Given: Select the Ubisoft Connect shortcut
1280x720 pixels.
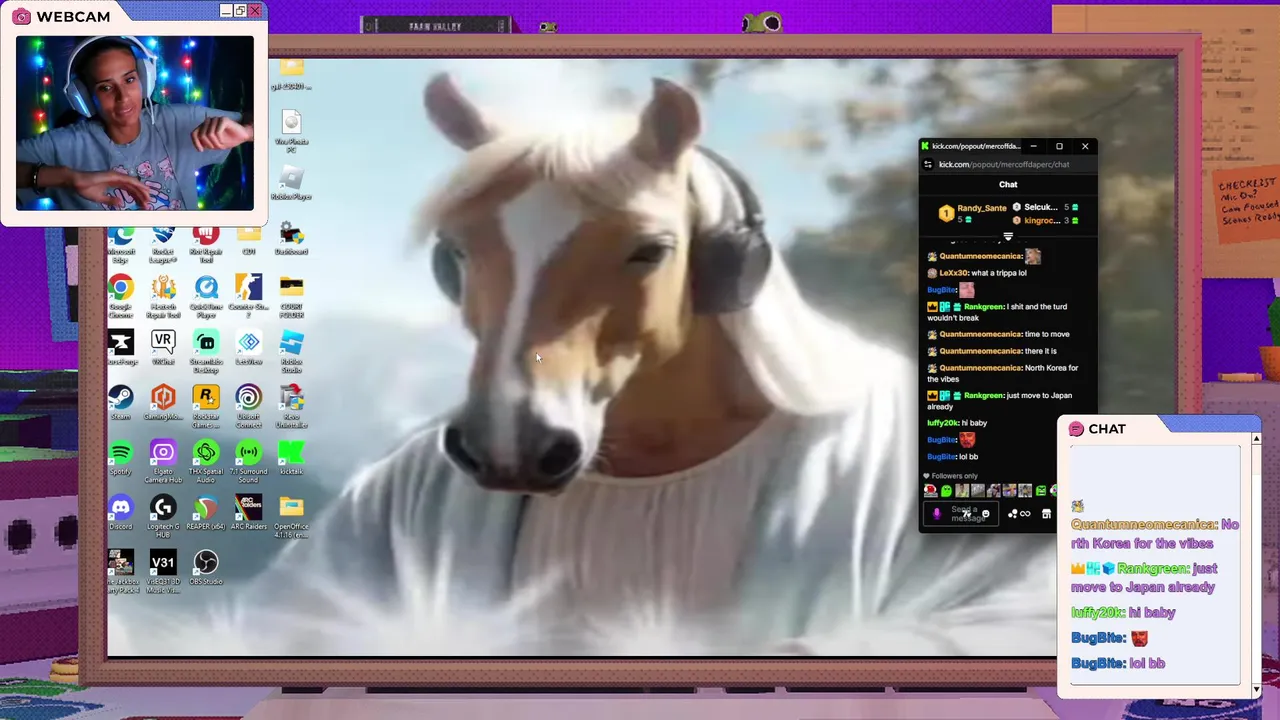Looking at the screenshot, I should click(x=248, y=407).
